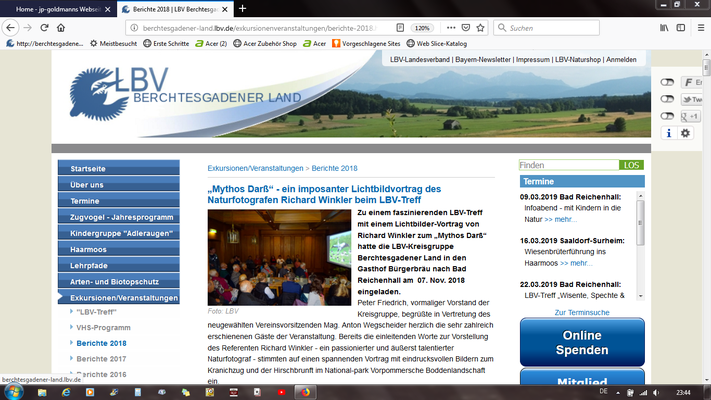Show site information icon in address bar
The image size is (711, 400).
coord(134,28)
